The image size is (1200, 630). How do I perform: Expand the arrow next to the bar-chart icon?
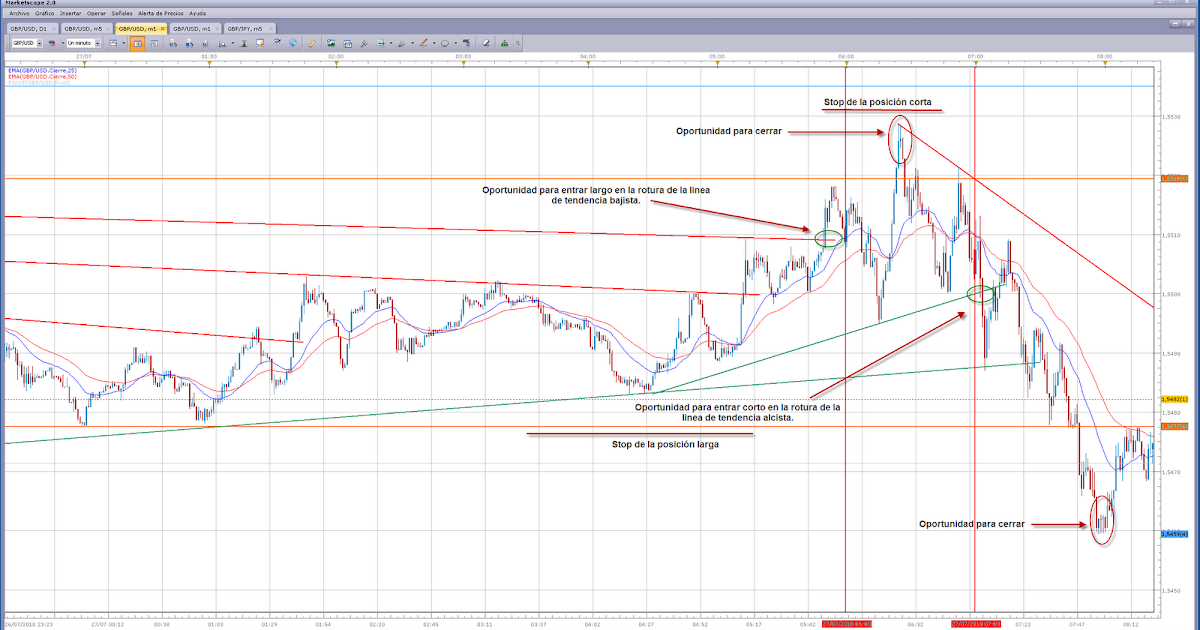pyautogui.click(x=232, y=43)
